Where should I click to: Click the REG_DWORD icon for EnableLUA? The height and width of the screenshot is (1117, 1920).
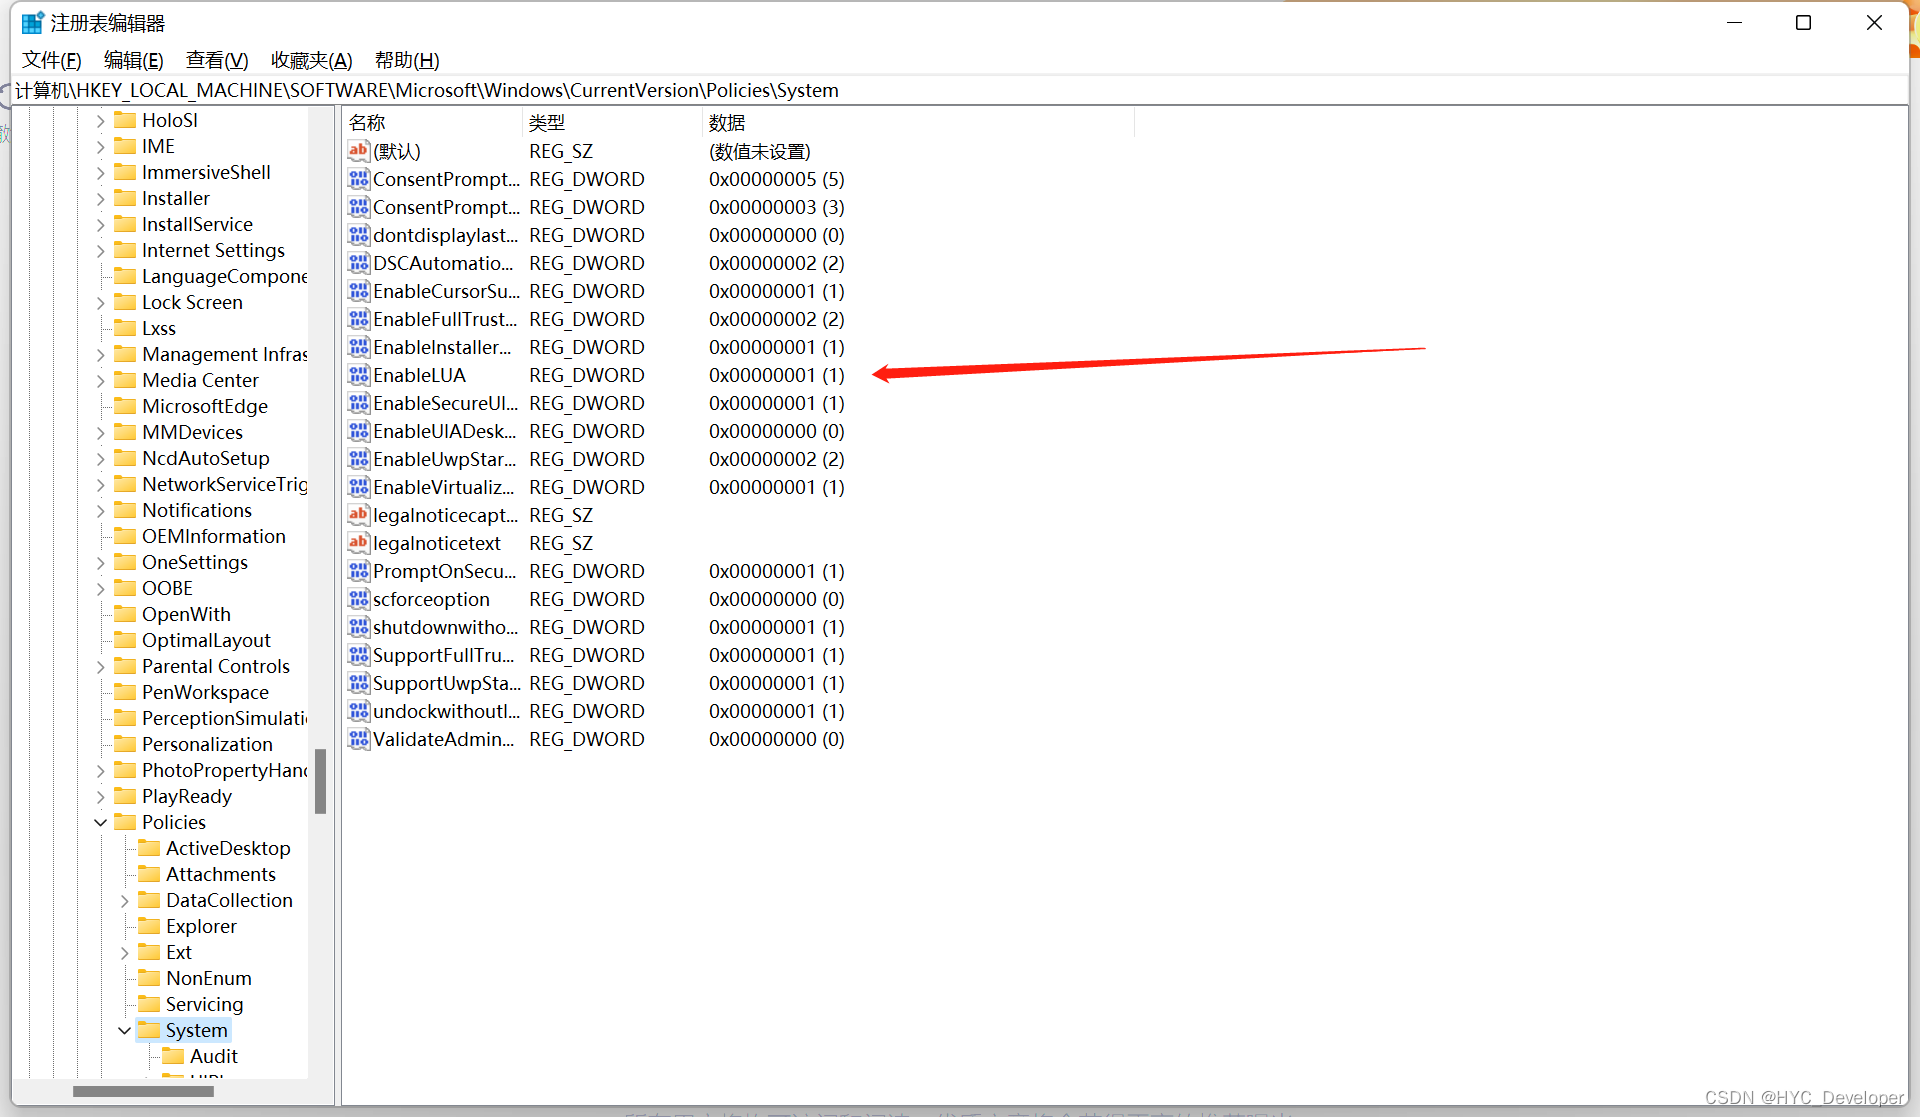coord(358,374)
